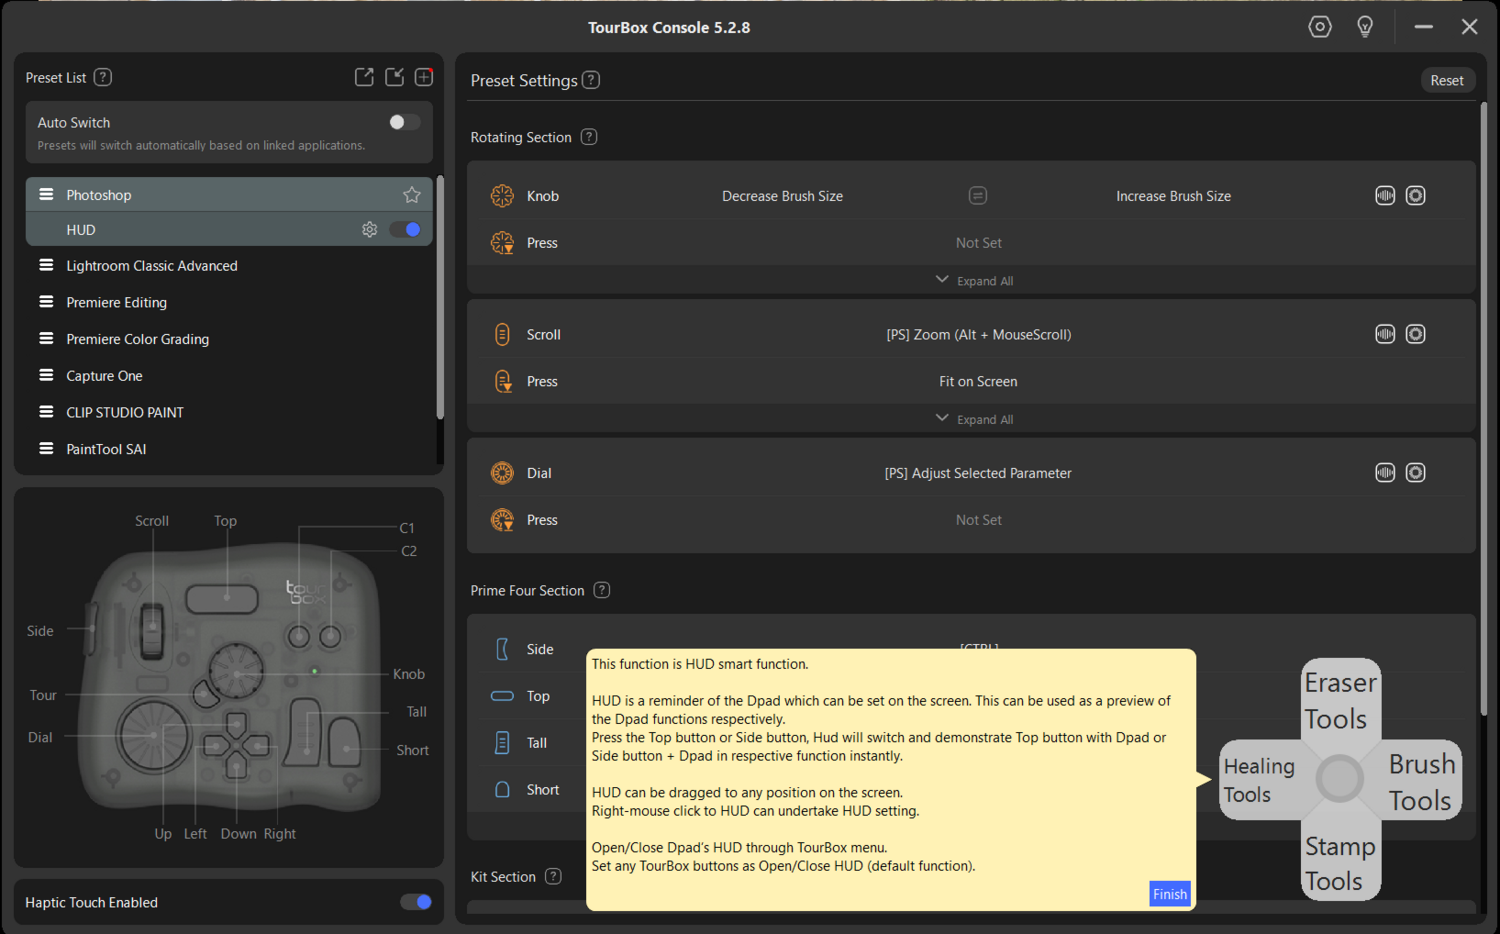Click the C1 label on device diagram
The width and height of the screenshot is (1500, 934).
pyautogui.click(x=407, y=528)
